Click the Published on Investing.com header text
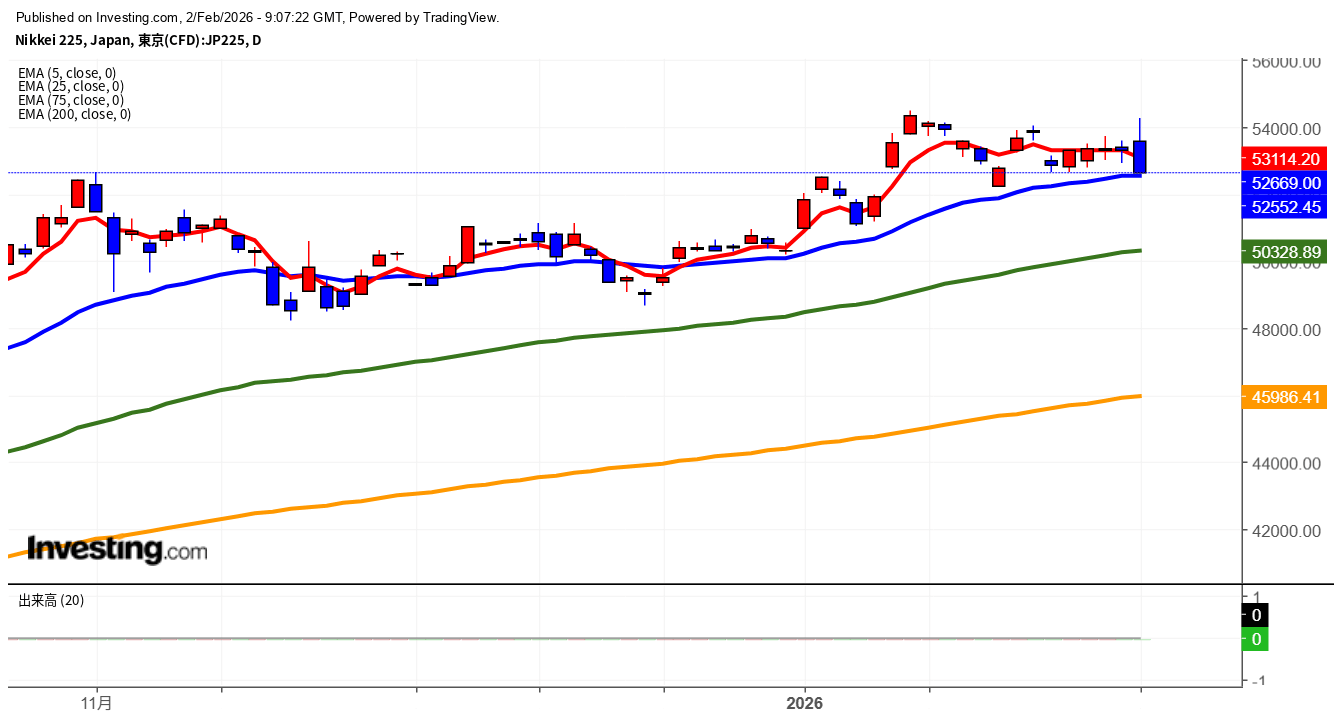1334x720 pixels. [258, 17]
